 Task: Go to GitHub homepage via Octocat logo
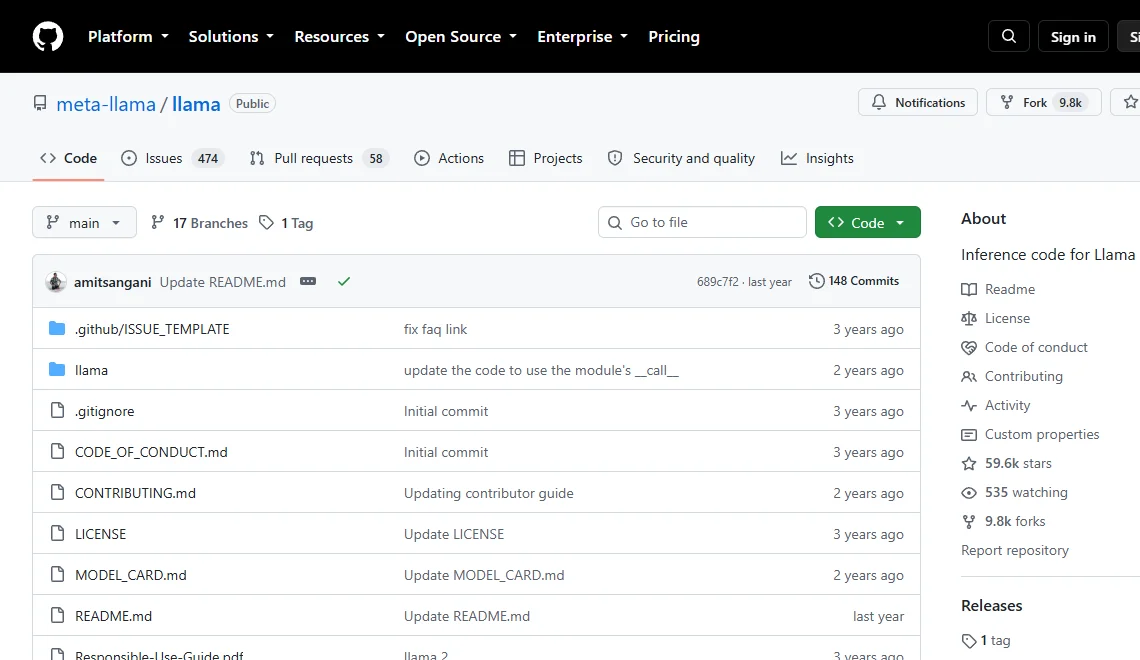coord(48,36)
